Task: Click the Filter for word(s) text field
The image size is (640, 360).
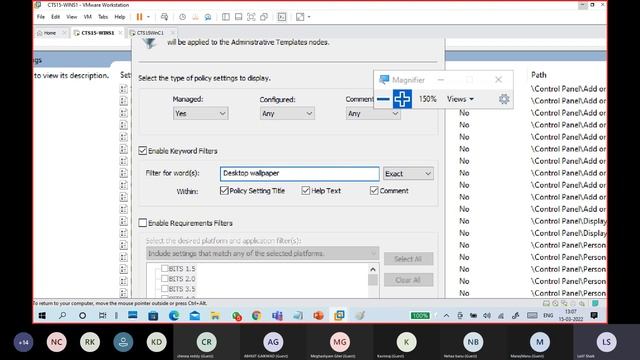Action: point(300,173)
